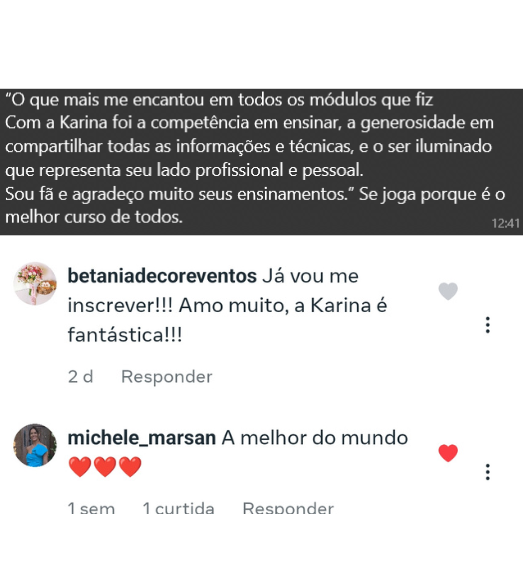Click the '2 d' comment timestamp
The image size is (523, 566).
click(80, 376)
